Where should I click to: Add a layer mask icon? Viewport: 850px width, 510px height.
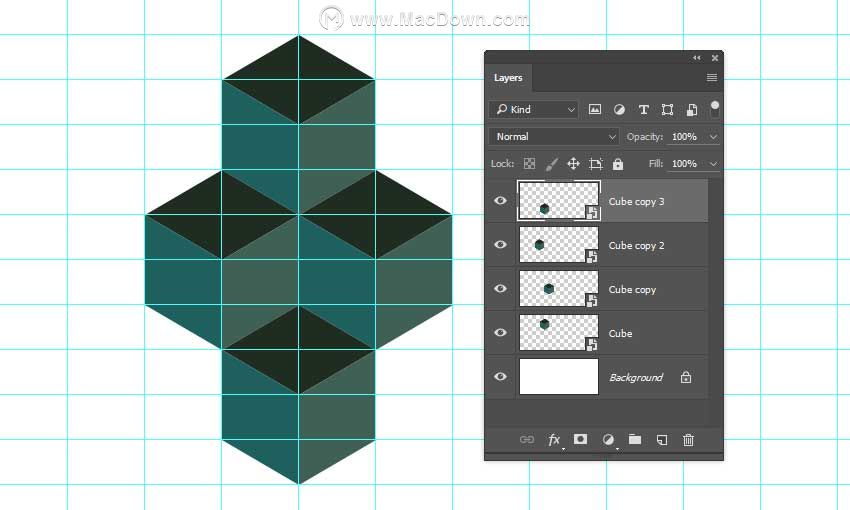[x=581, y=439]
